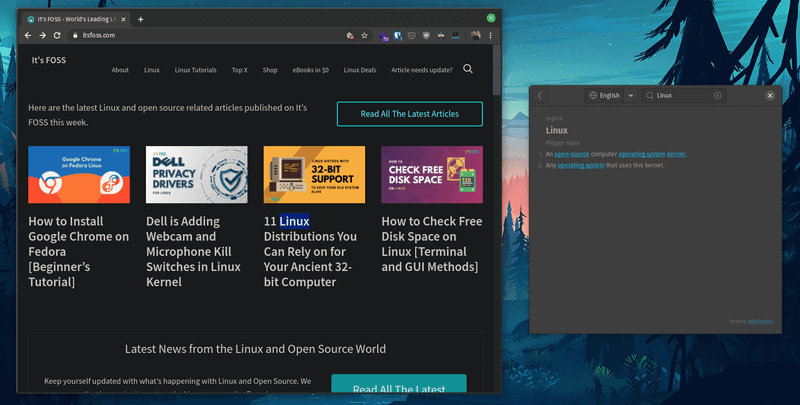This screenshot has height=405, width=800.
Task: Open the Check Free Disk Space thumbnail
Action: click(x=432, y=174)
